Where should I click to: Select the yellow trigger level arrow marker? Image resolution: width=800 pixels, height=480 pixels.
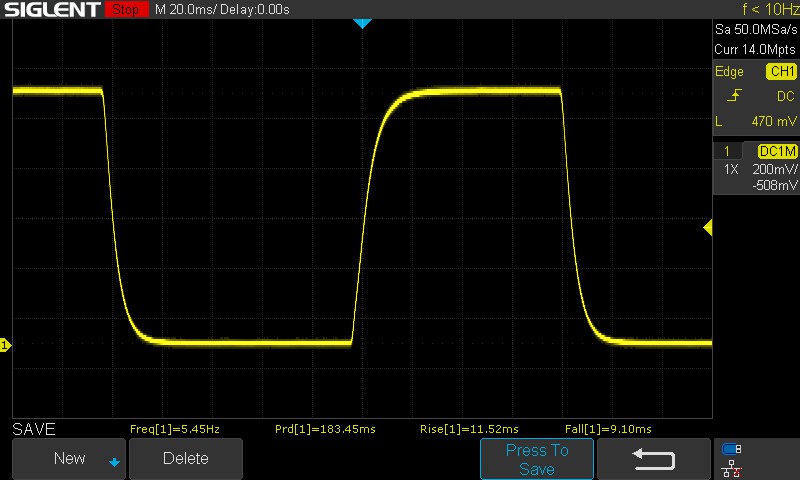coord(707,228)
